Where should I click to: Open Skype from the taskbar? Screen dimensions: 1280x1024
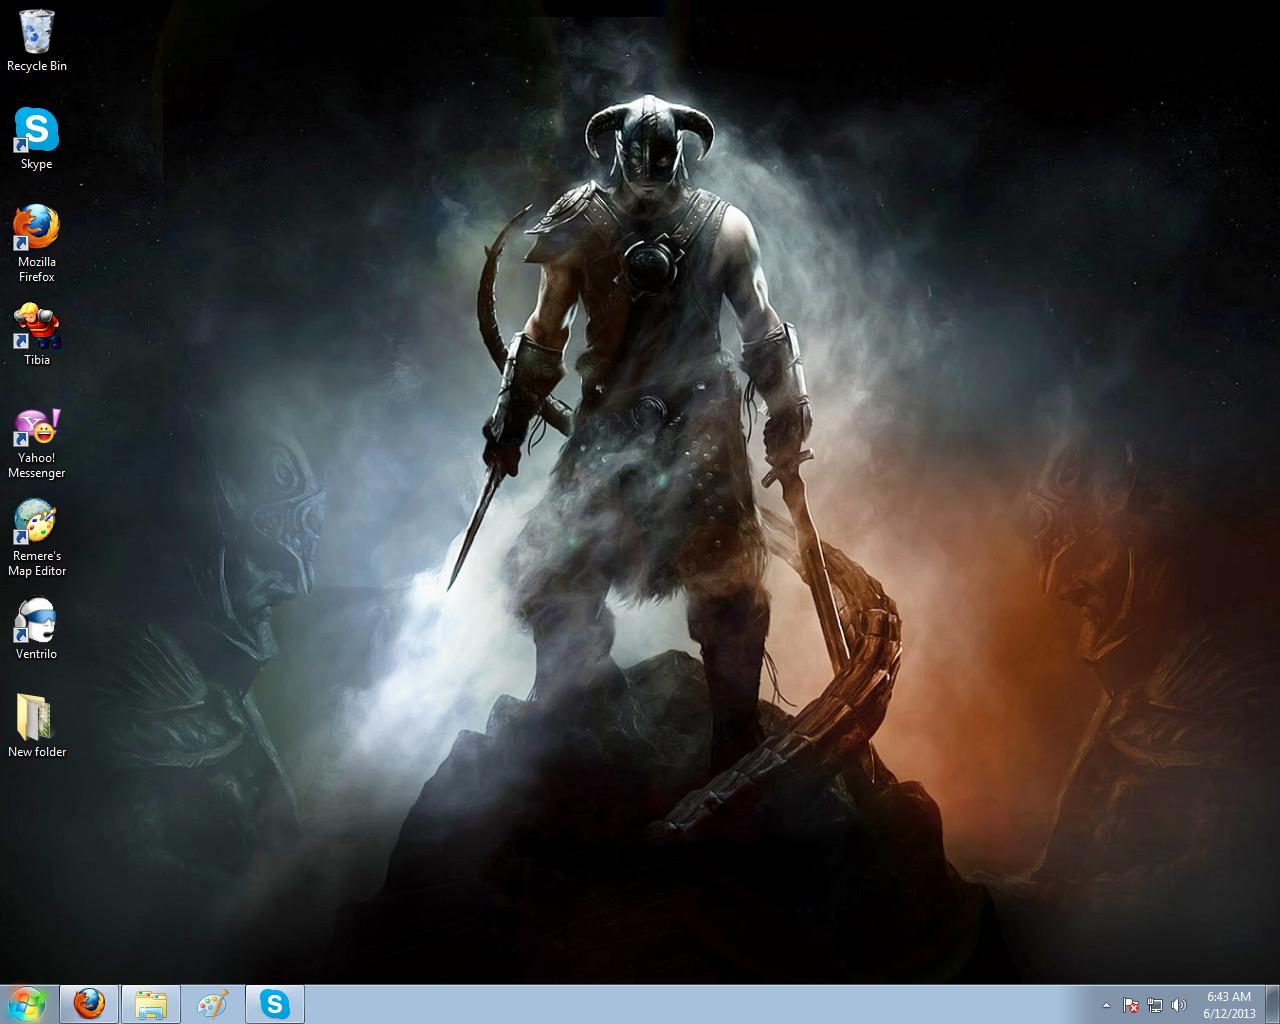point(275,1004)
